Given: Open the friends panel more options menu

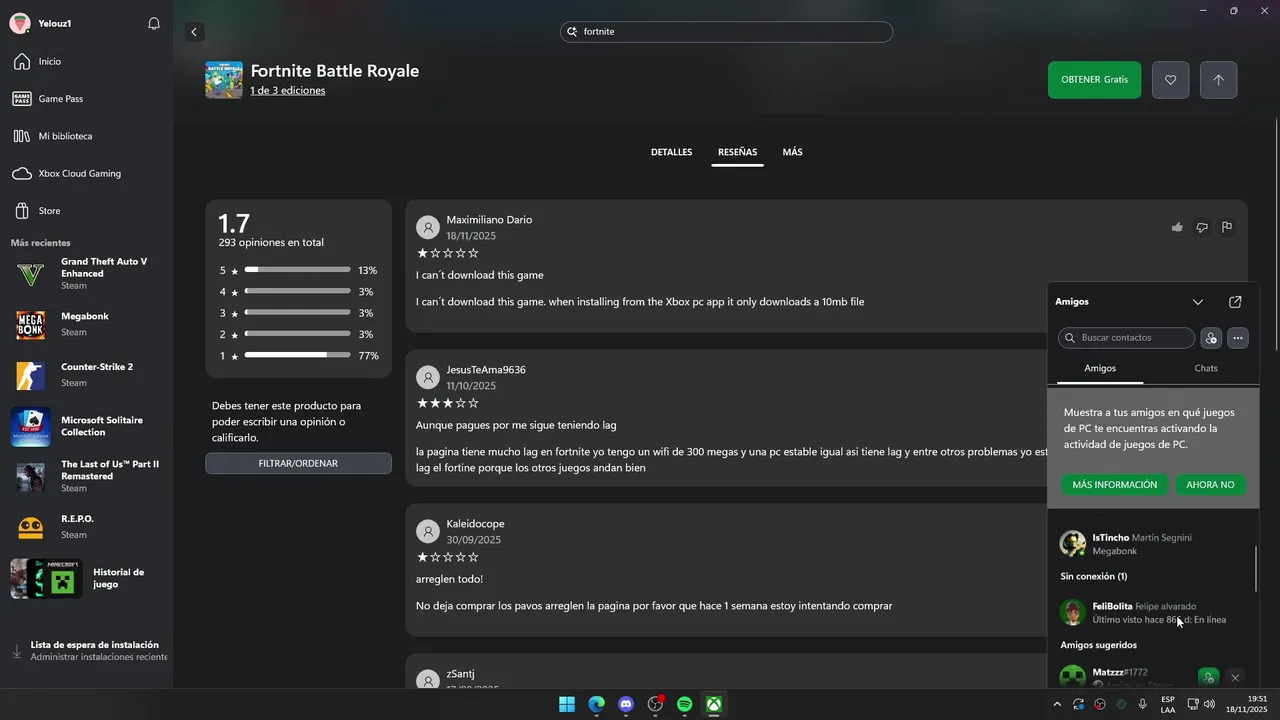Looking at the screenshot, I should 1238,338.
